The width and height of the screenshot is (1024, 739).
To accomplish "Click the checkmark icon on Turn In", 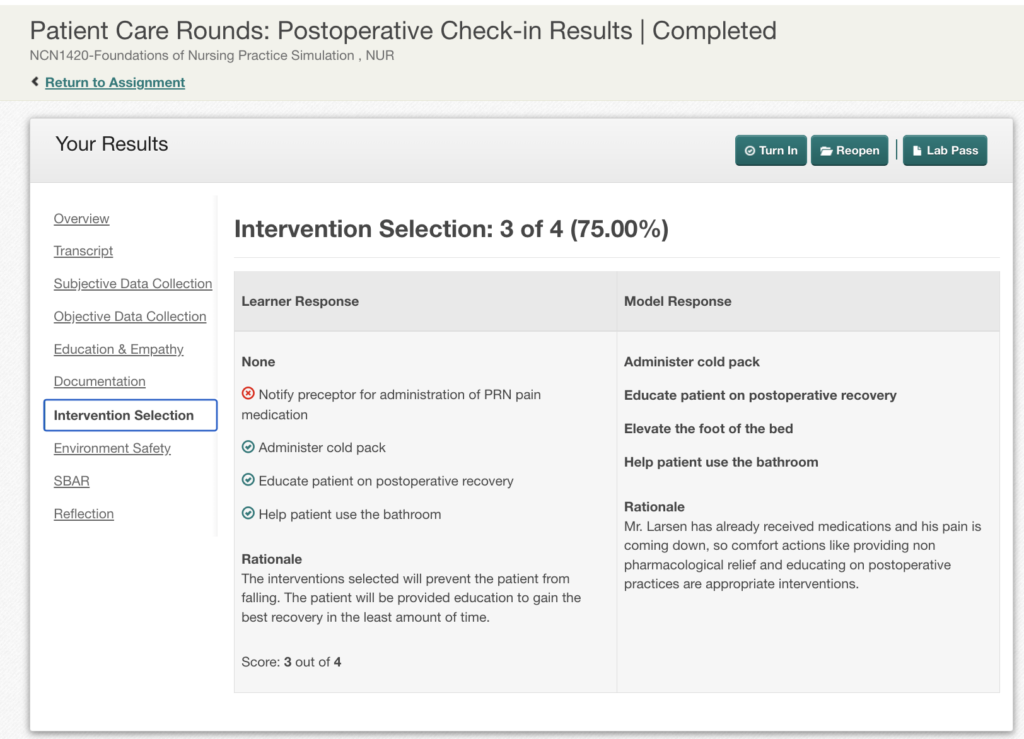I will [x=750, y=151].
